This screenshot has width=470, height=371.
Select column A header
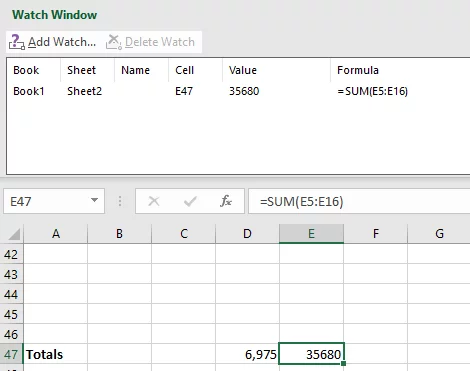(56, 234)
